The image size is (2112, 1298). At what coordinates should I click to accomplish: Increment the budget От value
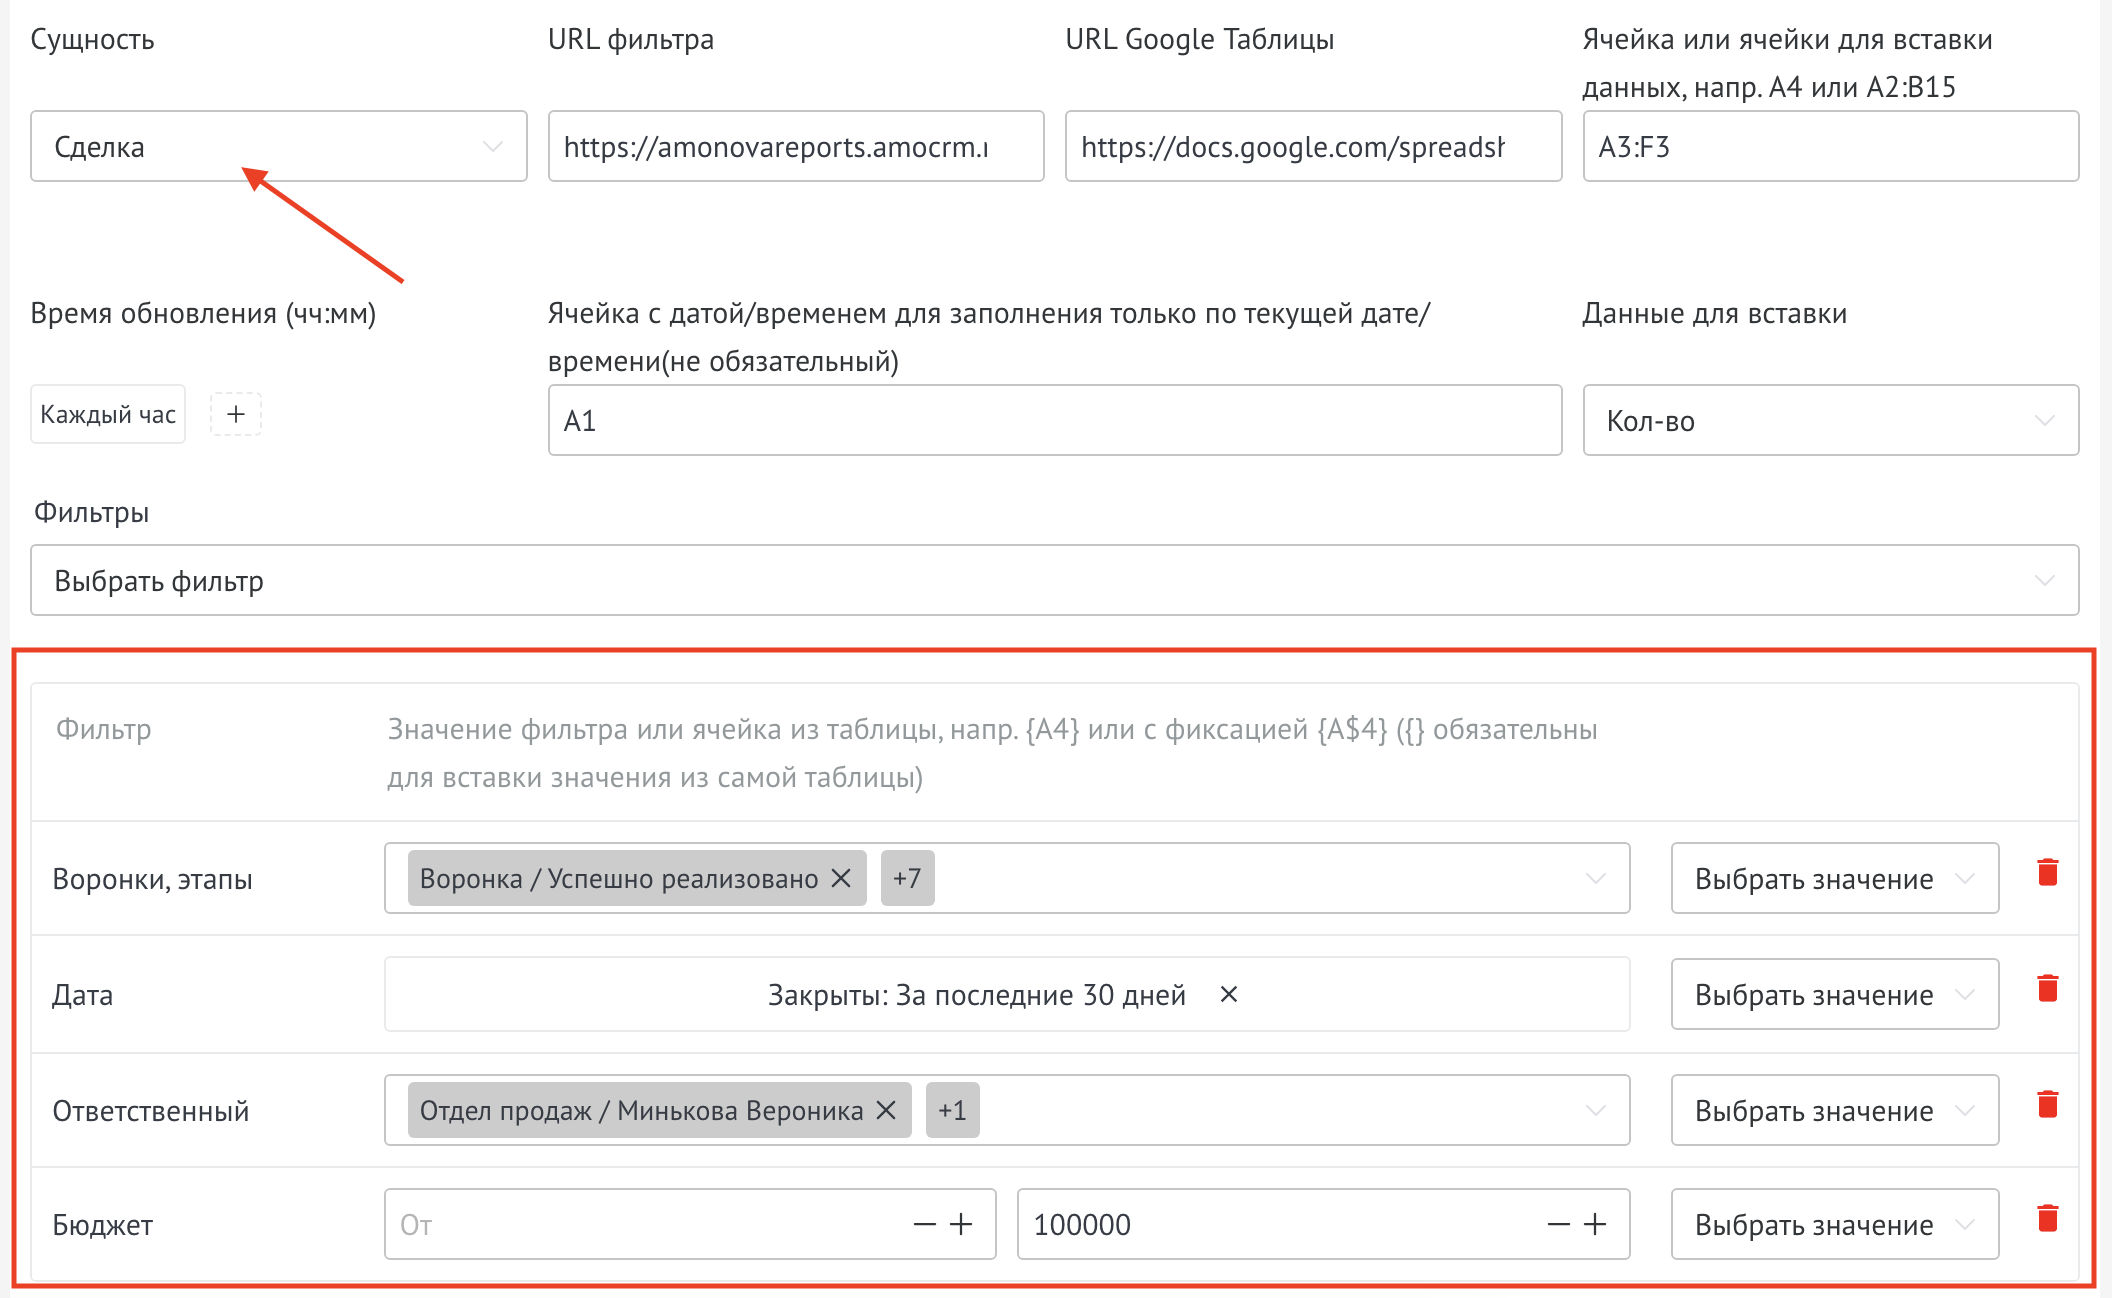point(961,1224)
